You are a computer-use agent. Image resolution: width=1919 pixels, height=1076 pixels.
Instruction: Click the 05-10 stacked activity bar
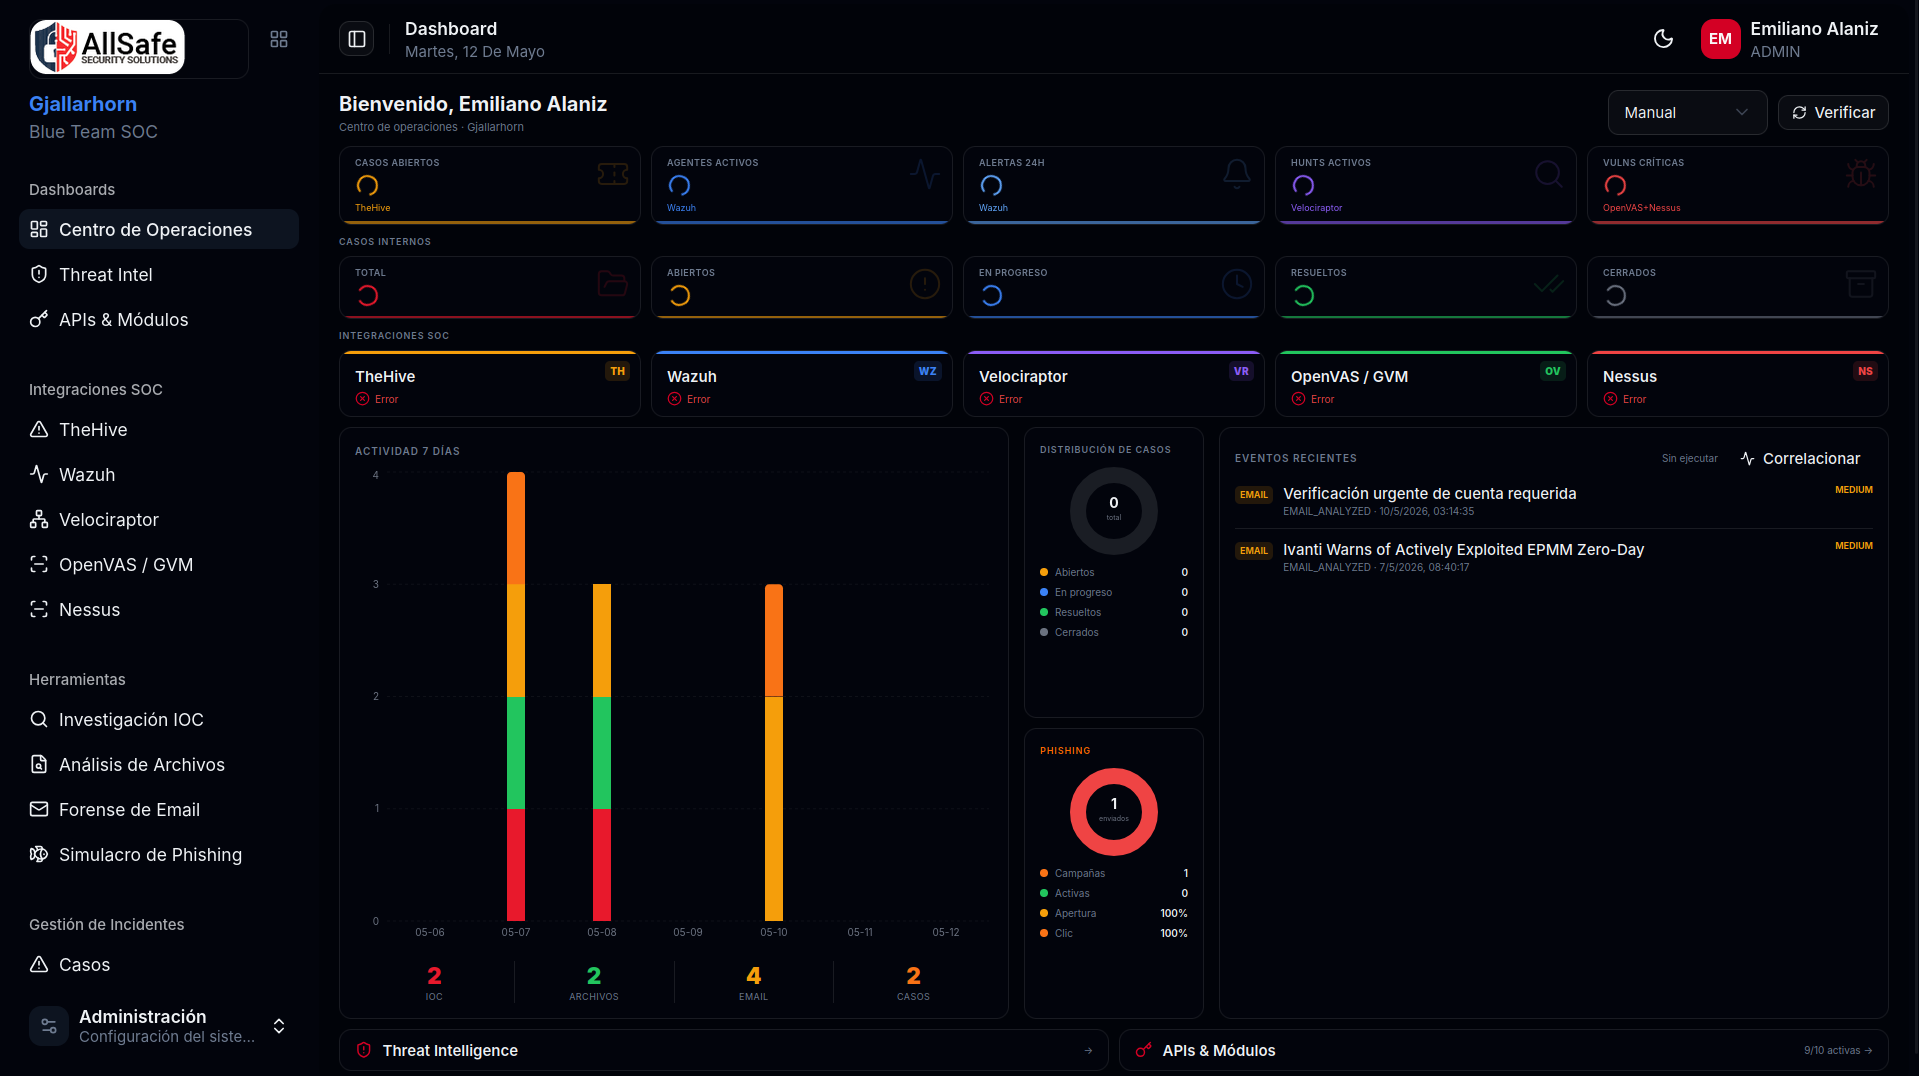coord(774,752)
